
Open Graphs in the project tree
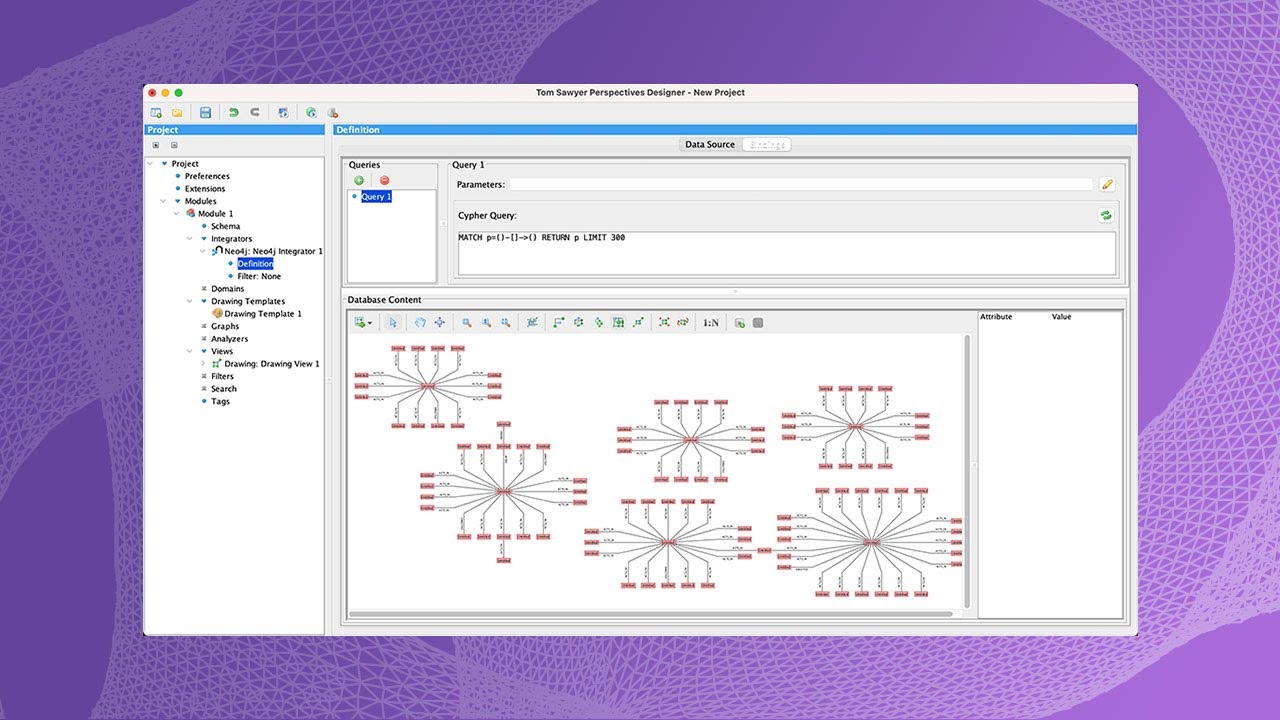coord(225,326)
